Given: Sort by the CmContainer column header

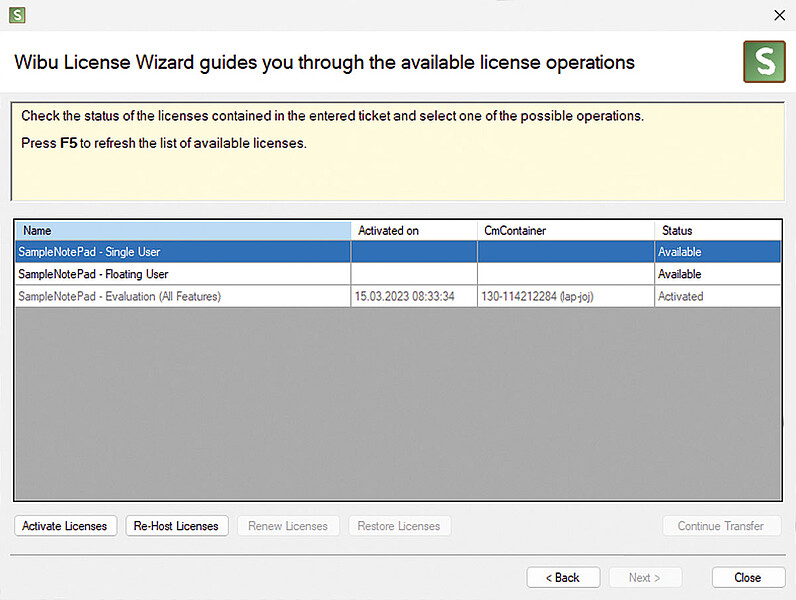Looking at the screenshot, I should [566, 230].
